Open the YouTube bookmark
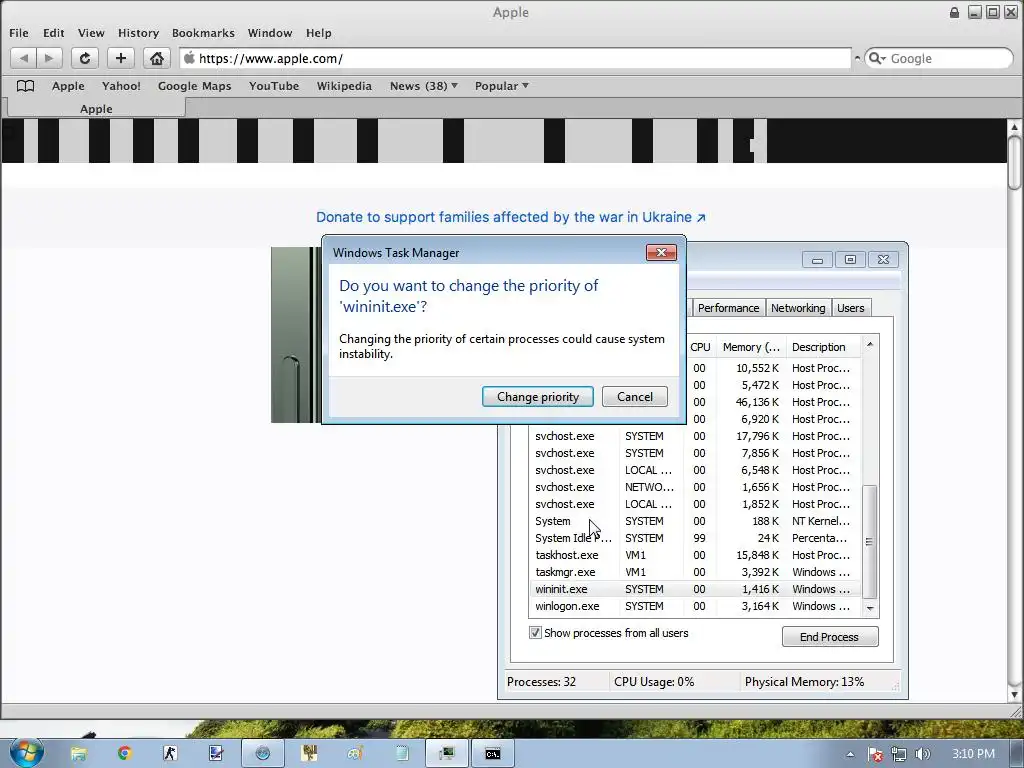Viewport: 1024px width, 768px height. click(274, 86)
